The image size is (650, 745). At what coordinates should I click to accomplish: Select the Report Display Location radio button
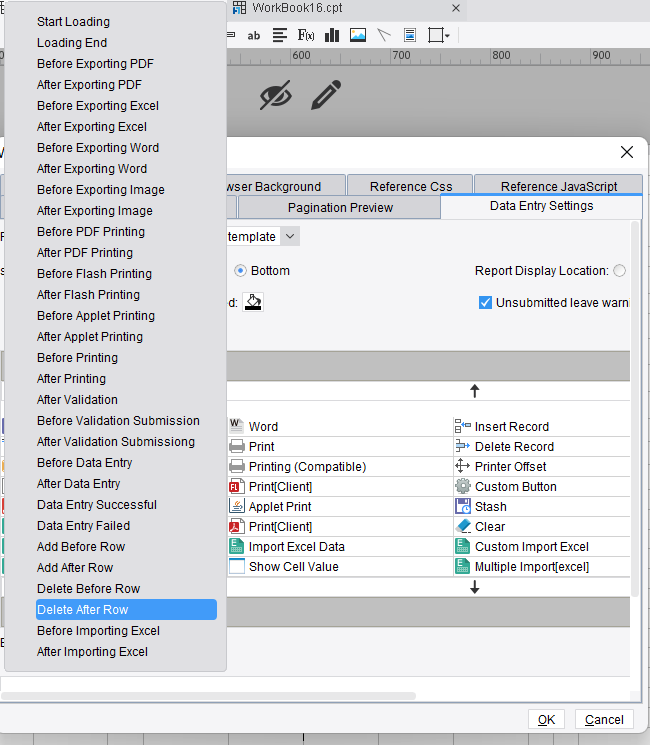(620, 271)
